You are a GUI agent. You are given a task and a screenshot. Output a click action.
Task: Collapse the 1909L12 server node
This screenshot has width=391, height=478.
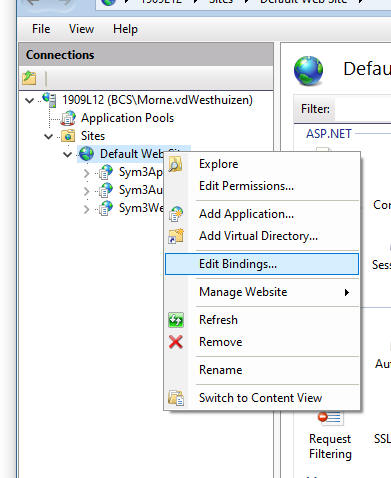click(x=30, y=100)
